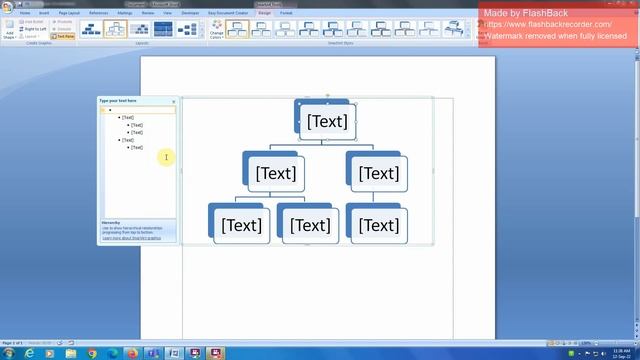The width and height of the screenshot is (640, 360).
Task: Switch to the Developer tab
Action: [190, 13]
